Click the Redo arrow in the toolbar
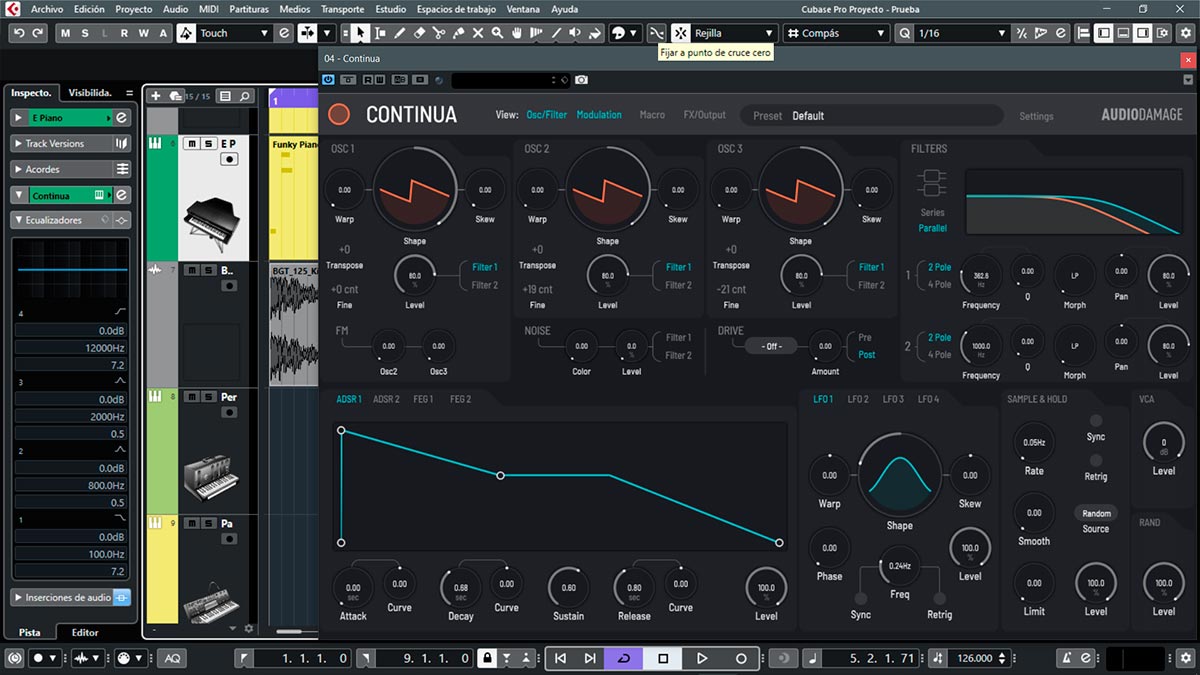Viewport: 1200px width, 675px height. click(x=37, y=33)
